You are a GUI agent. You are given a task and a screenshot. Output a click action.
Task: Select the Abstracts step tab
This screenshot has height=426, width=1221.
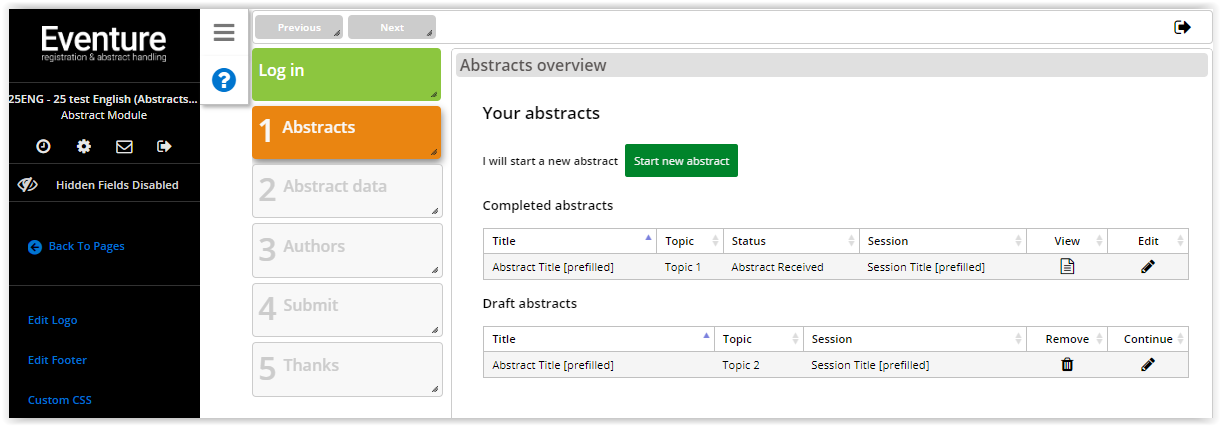click(x=346, y=133)
